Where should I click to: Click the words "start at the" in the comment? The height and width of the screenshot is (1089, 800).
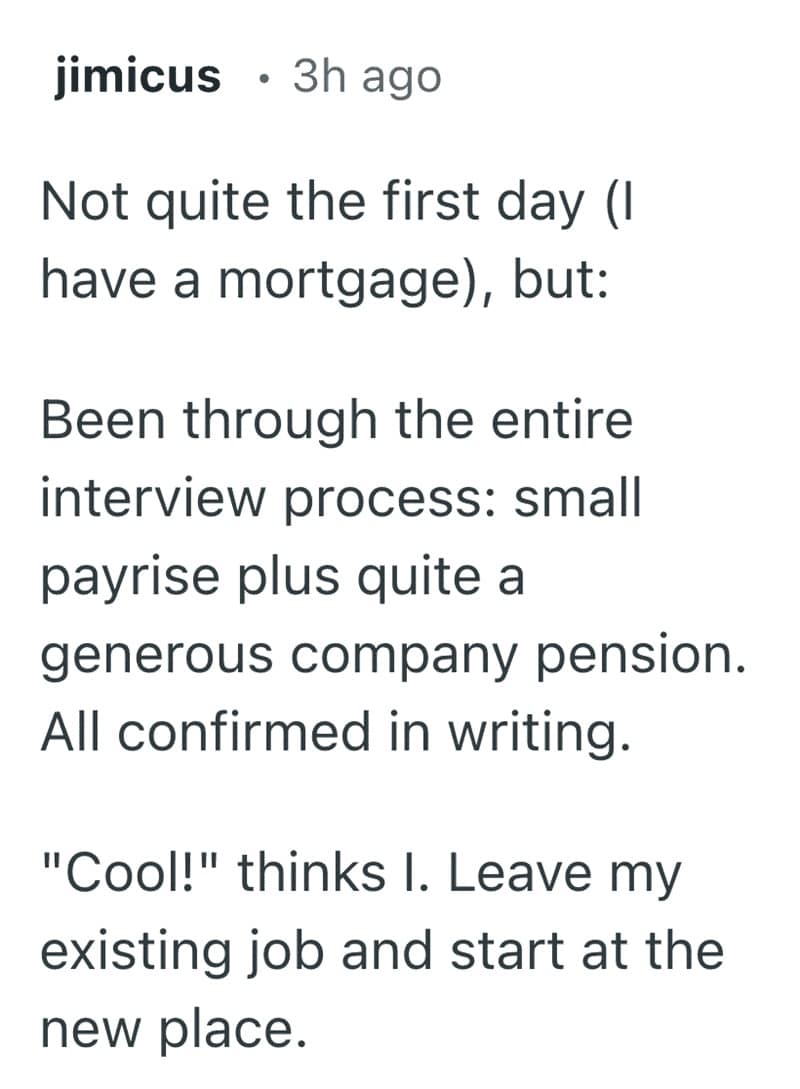tap(586, 950)
